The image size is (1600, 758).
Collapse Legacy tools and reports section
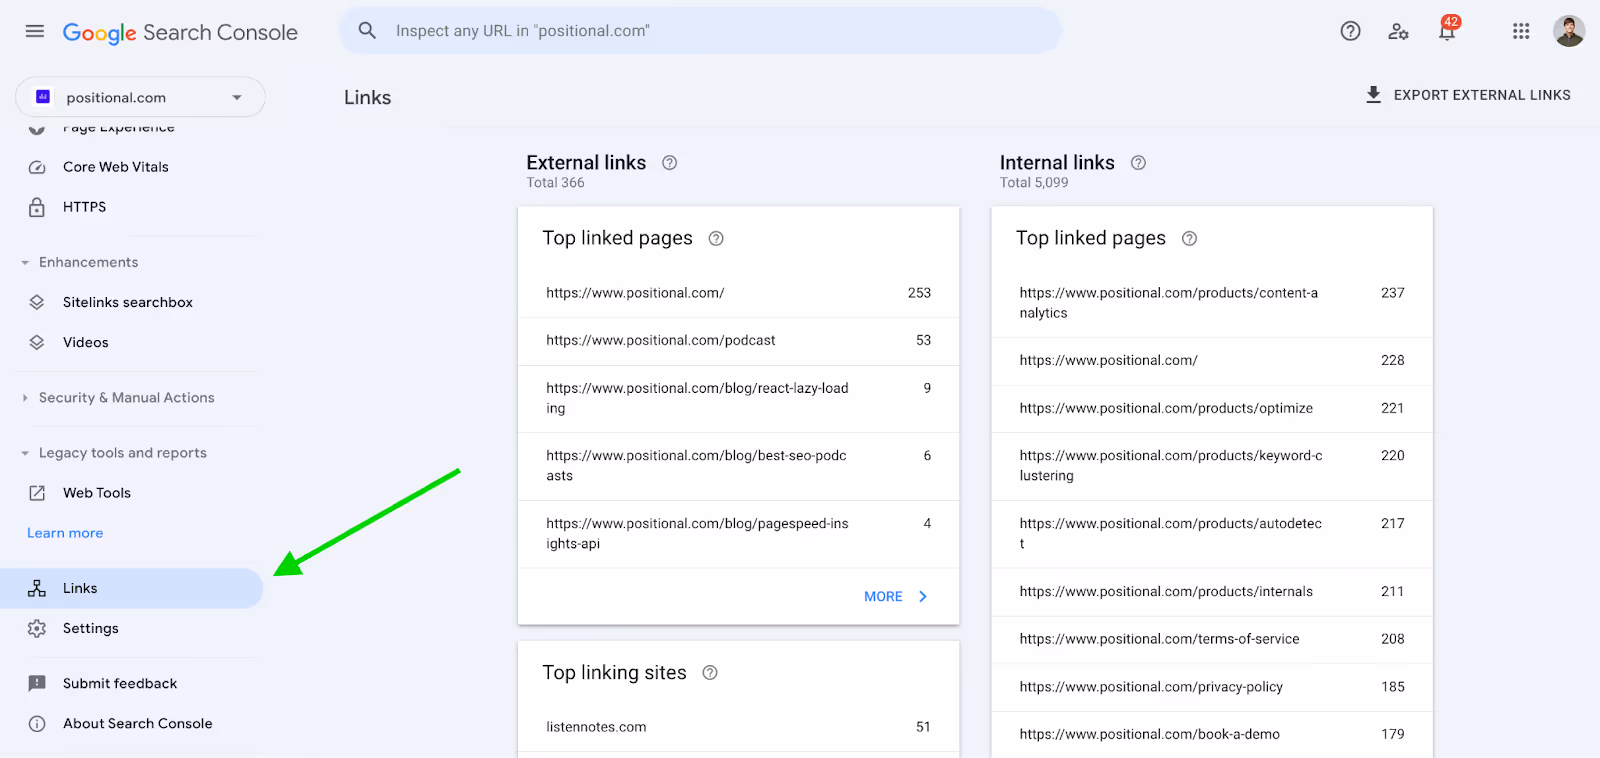25,453
